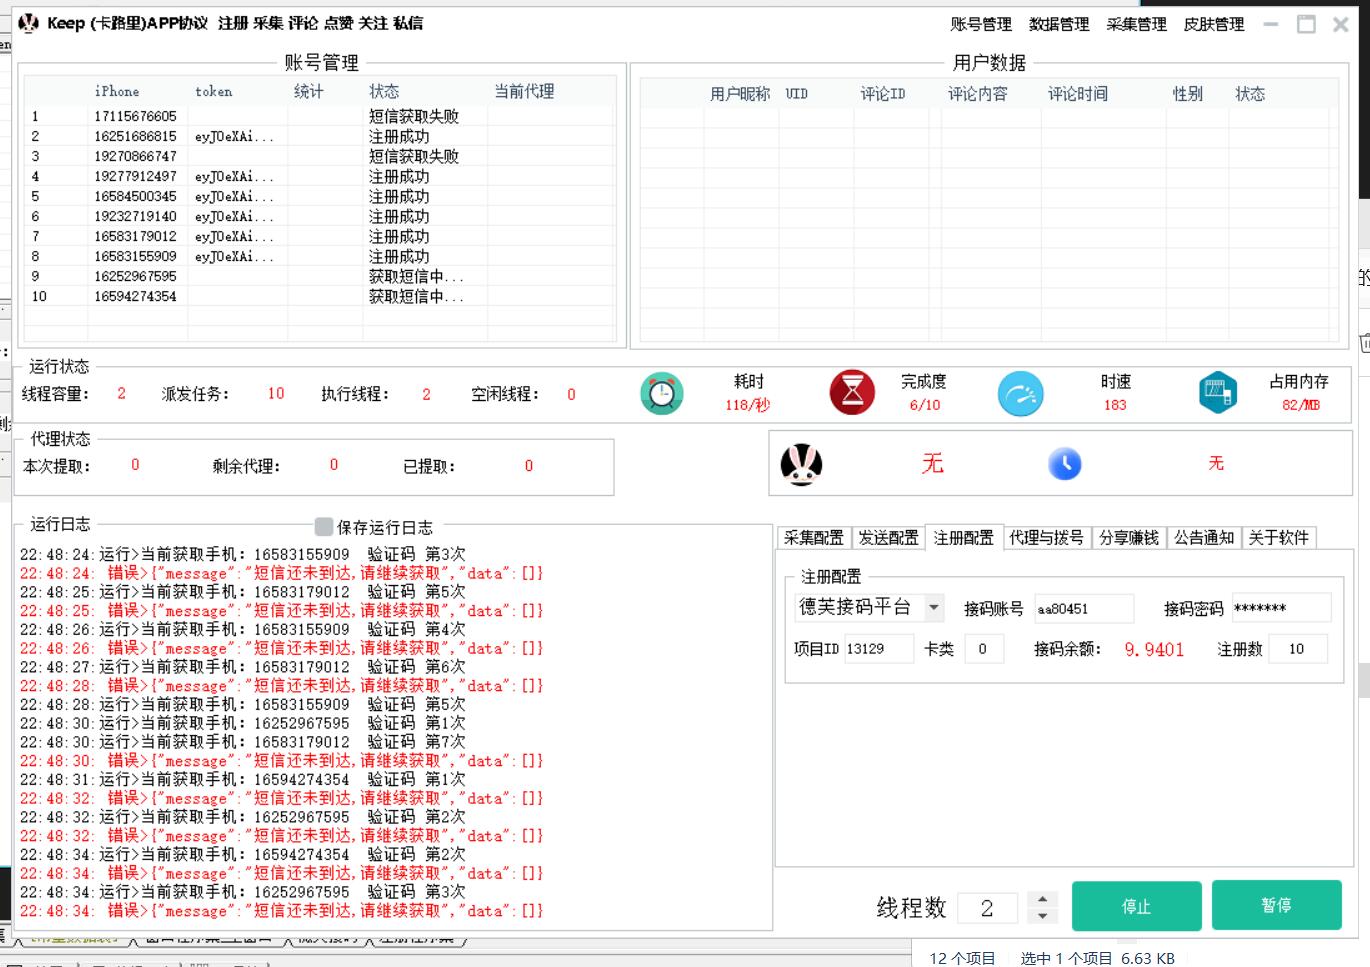Increase thread count with up arrow

[x=1043, y=899]
